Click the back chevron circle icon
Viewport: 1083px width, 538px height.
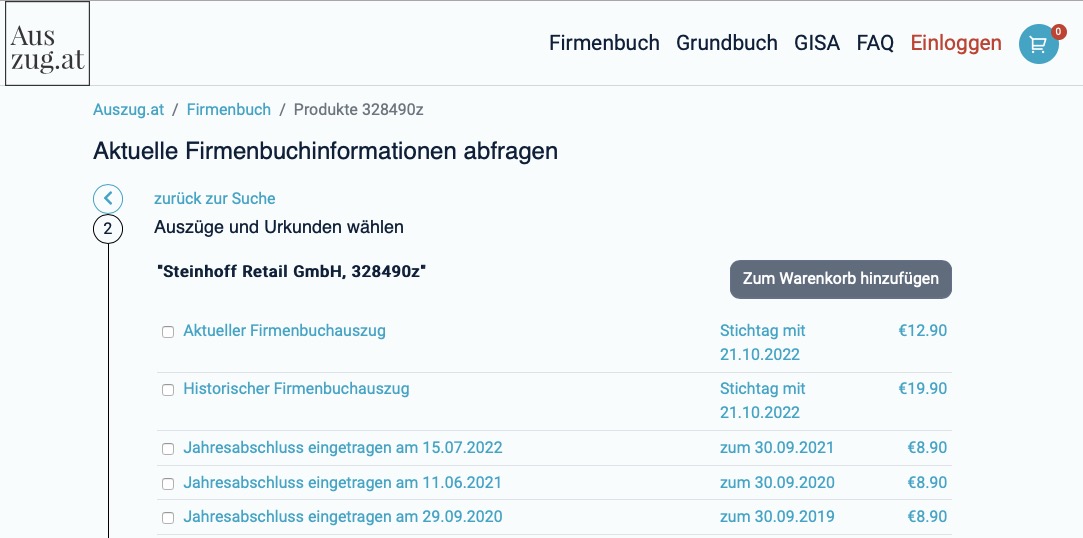(108, 199)
